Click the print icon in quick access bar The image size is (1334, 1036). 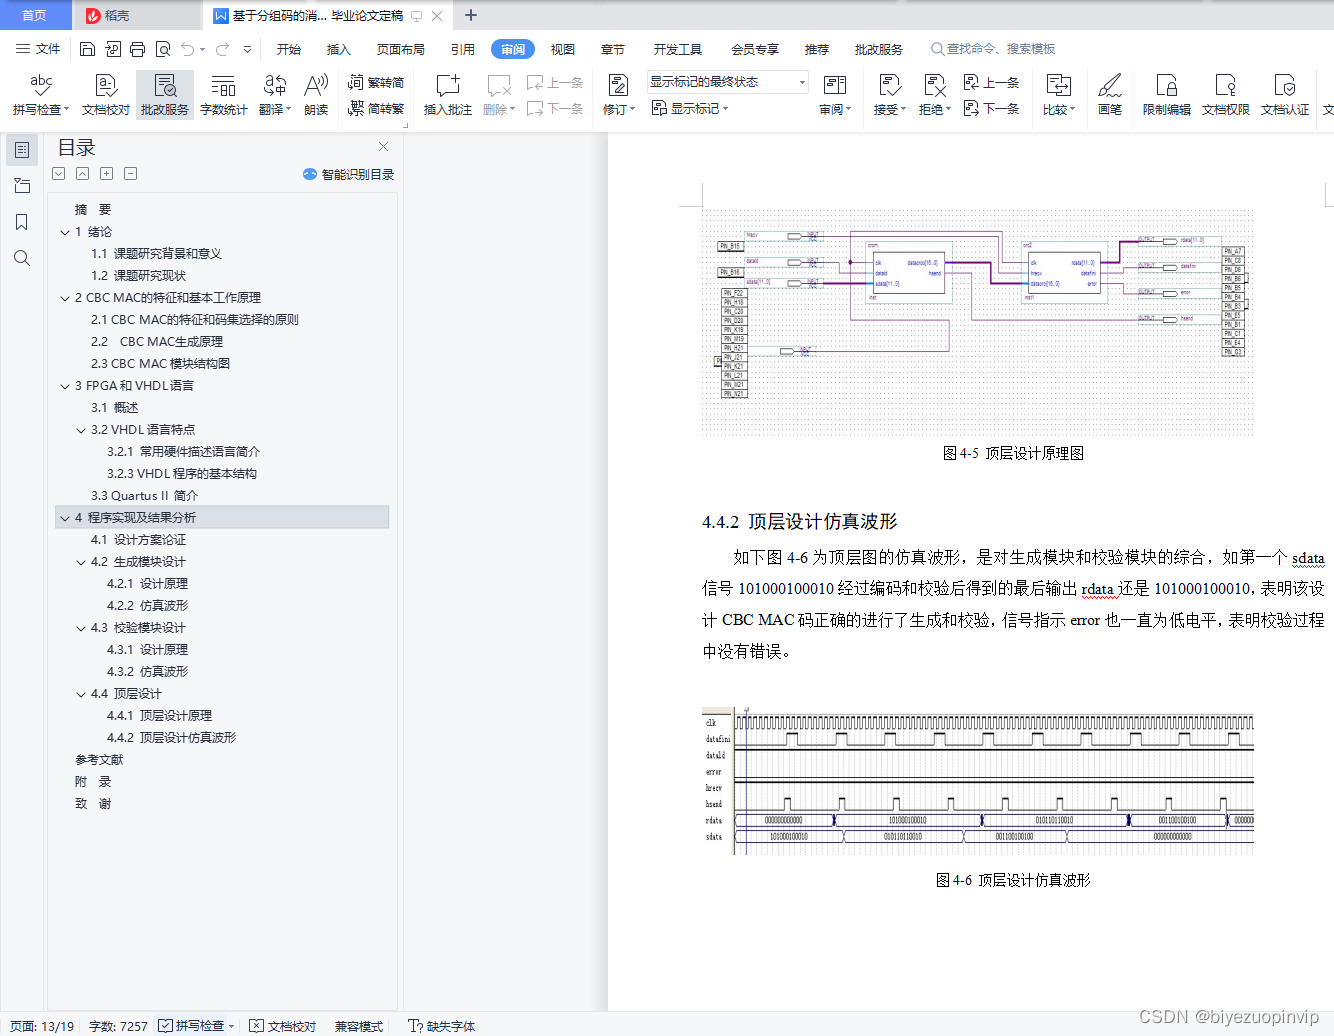[x=138, y=49]
